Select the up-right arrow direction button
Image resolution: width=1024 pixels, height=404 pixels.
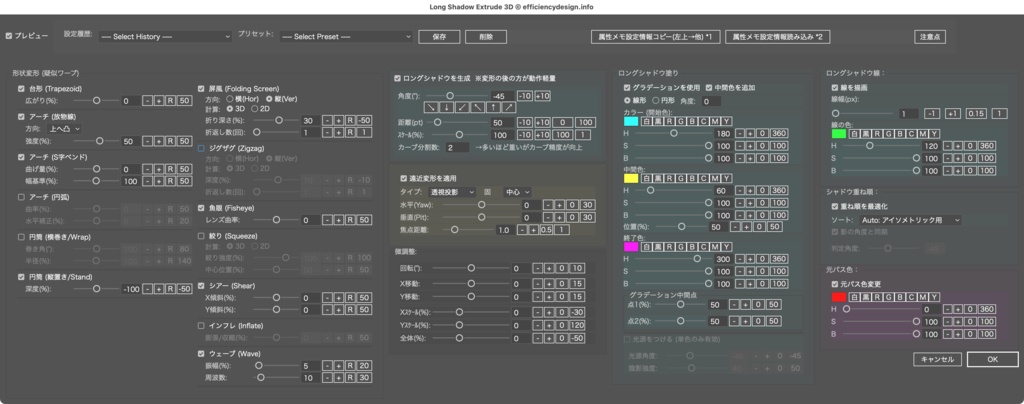pyautogui.click(x=509, y=108)
